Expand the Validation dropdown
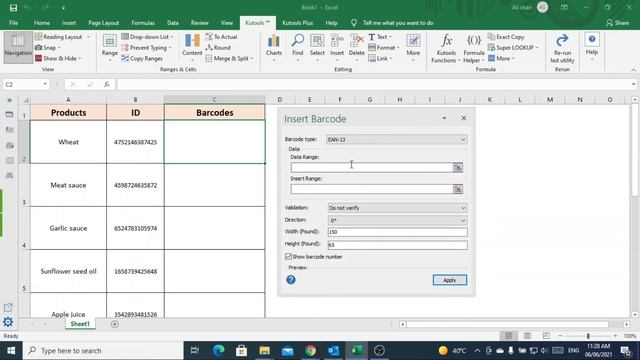 [x=462, y=208]
